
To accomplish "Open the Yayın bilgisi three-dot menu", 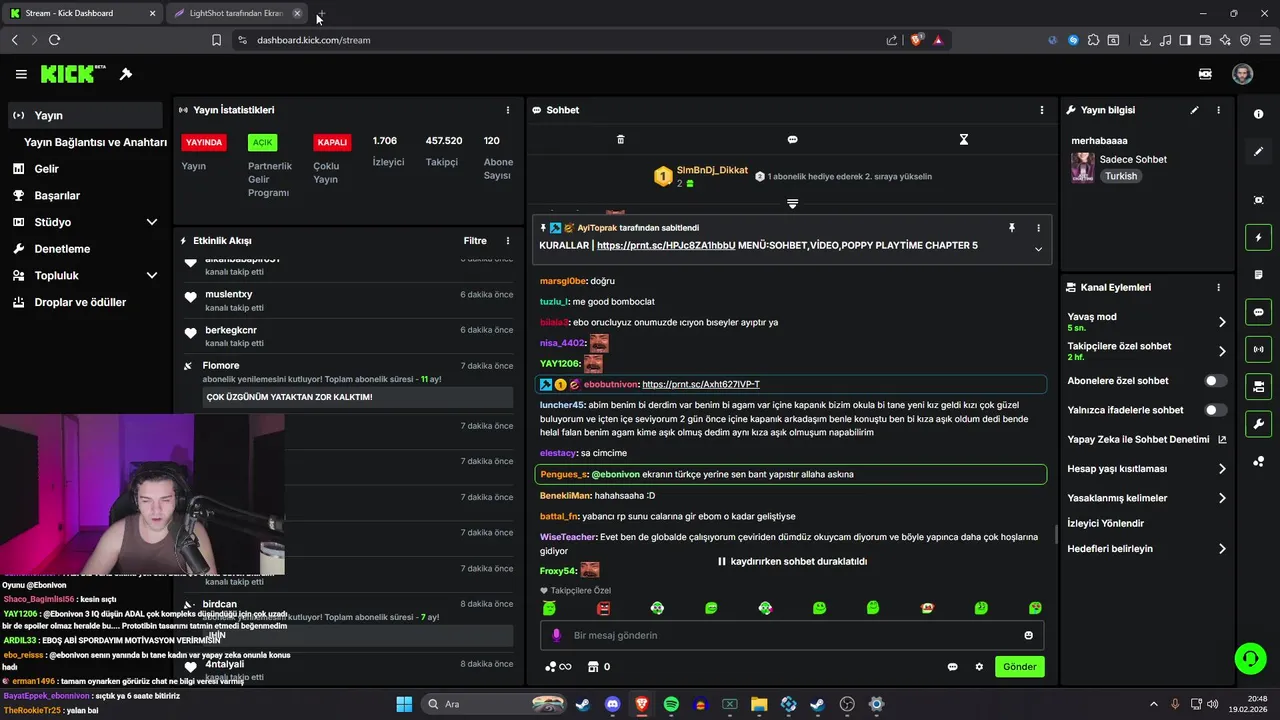I will point(1218,110).
